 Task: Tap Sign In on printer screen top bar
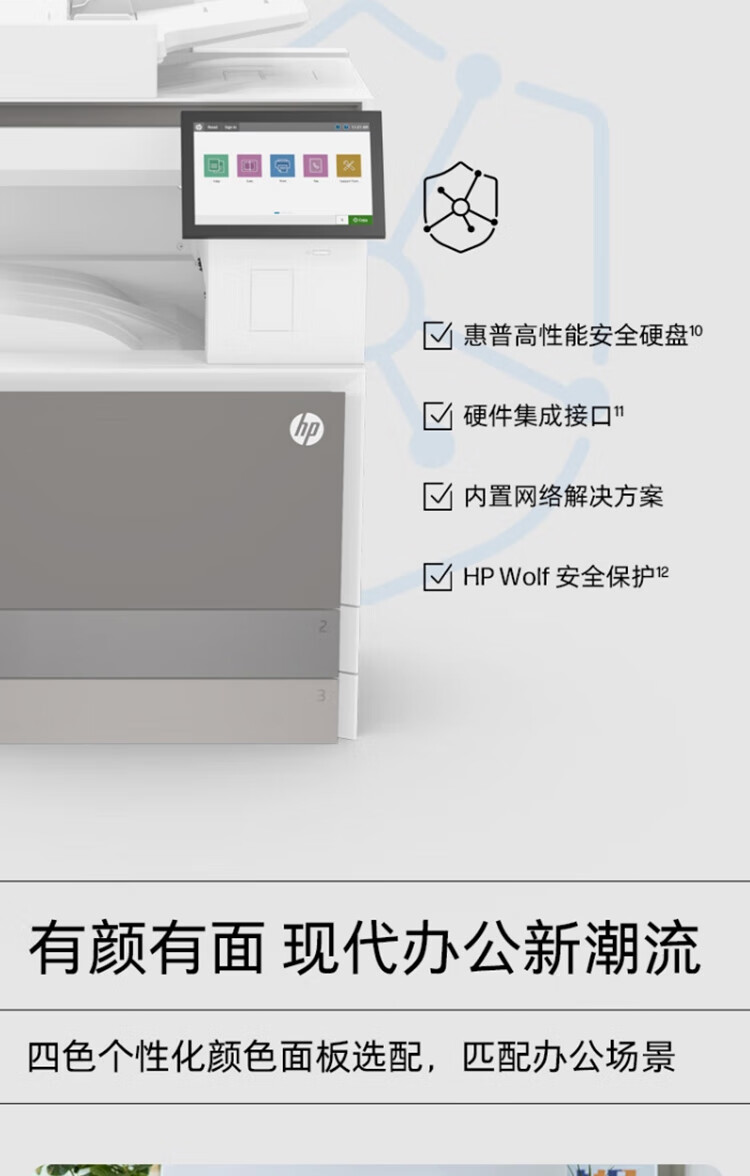[231, 127]
